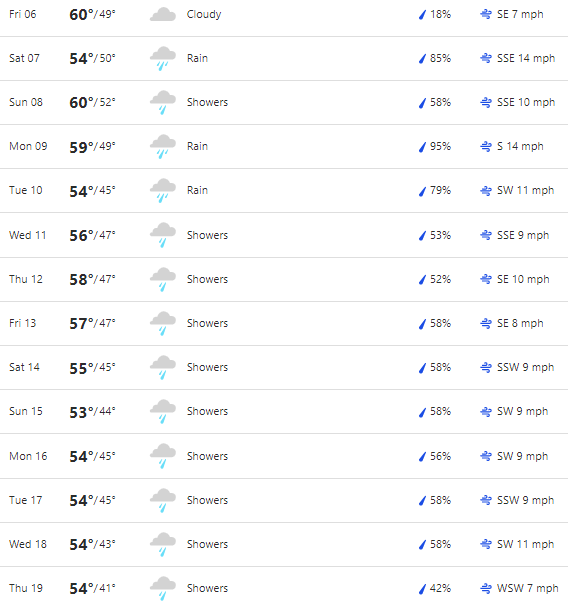Click the 85% precipitation chance for Sat 07
This screenshot has height=611, width=568.
pos(440,58)
